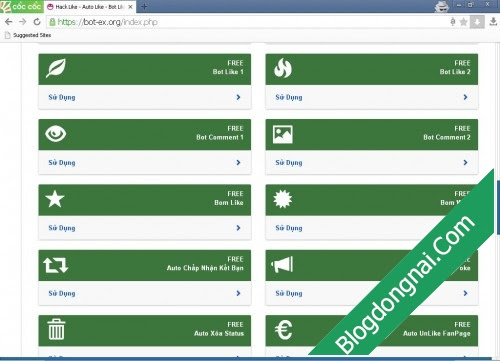The width and height of the screenshot is (500, 361).
Task: Click the incognito spy icon
Action: [x=442, y=7]
